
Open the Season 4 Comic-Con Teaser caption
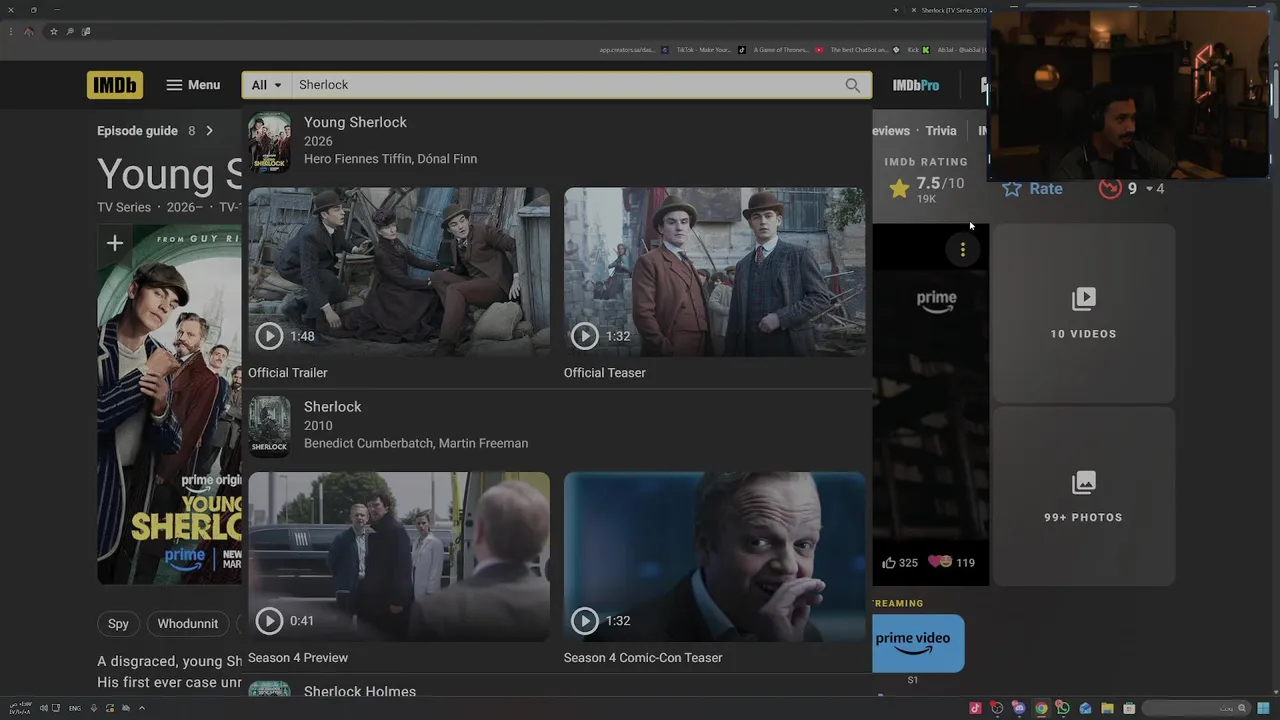[643, 658]
